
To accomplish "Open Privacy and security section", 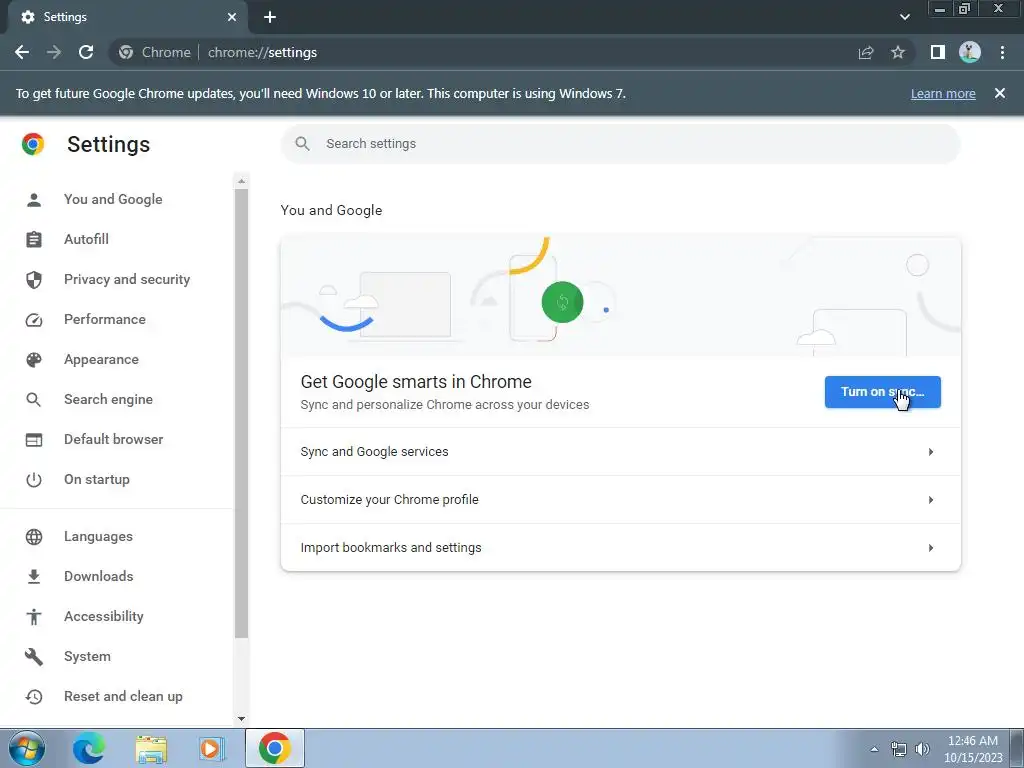I will click(127, 279).
